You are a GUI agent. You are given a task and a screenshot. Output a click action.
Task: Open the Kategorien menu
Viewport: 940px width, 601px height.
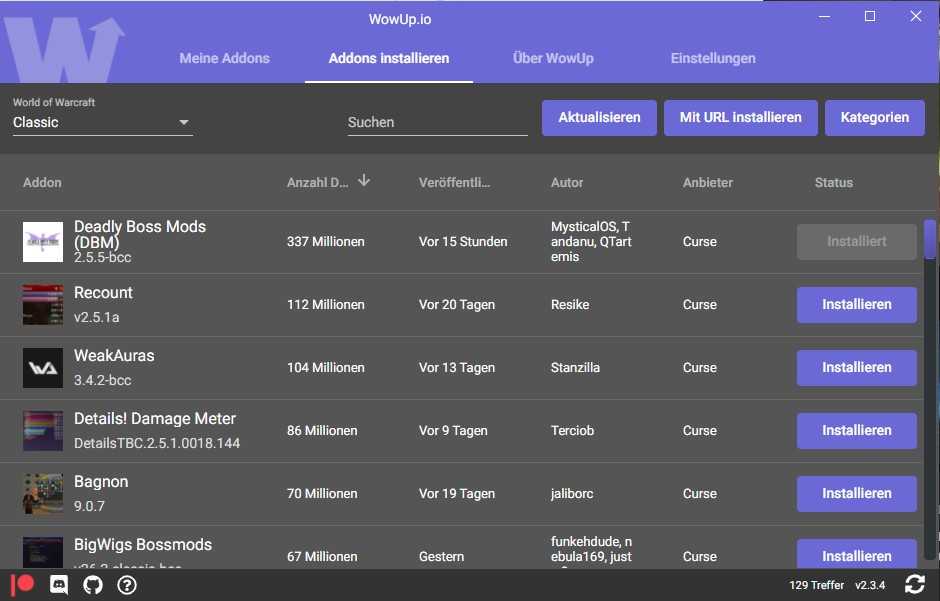coord(874,118)
